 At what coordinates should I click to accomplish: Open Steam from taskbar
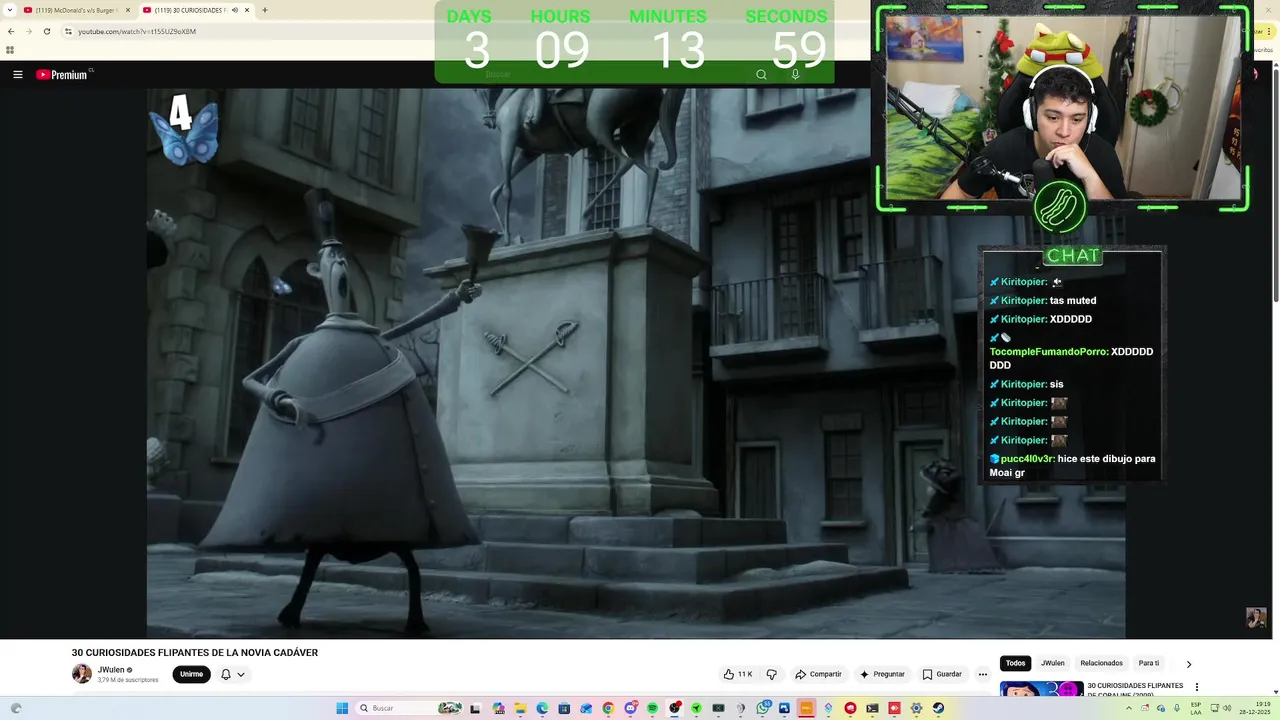(x=938, y=708)
